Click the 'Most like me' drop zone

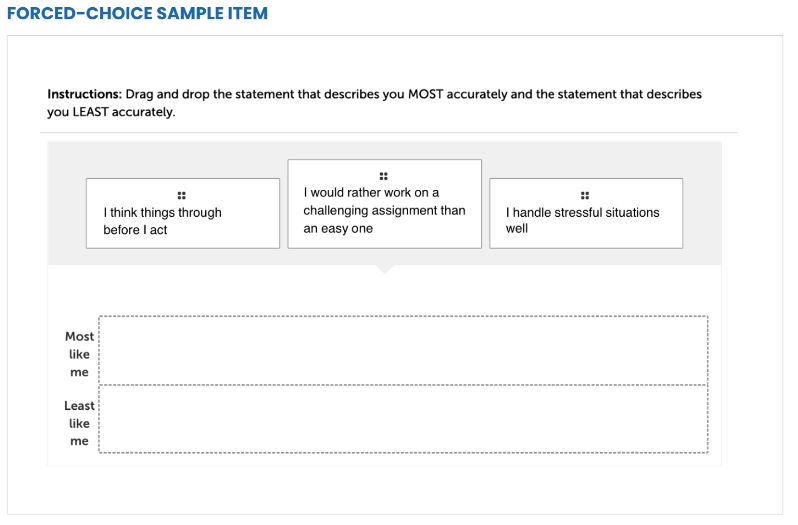[403, 350]
